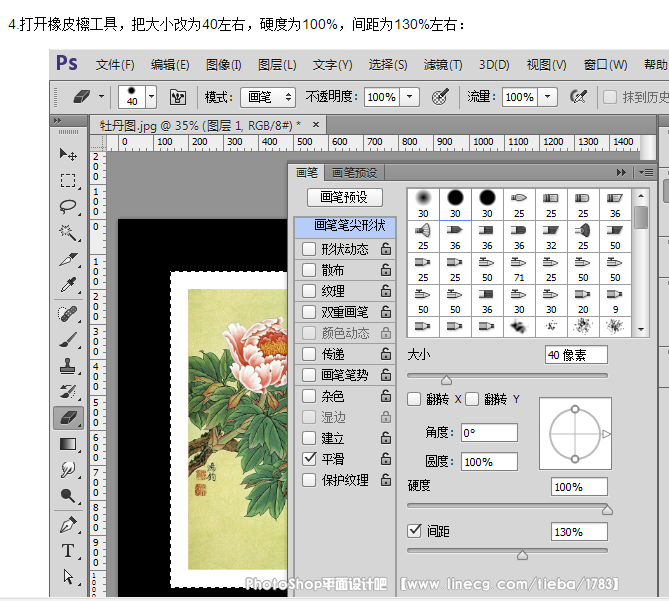Select the Gradient tool
The image size is (669, 601).
tap(68, 444)
